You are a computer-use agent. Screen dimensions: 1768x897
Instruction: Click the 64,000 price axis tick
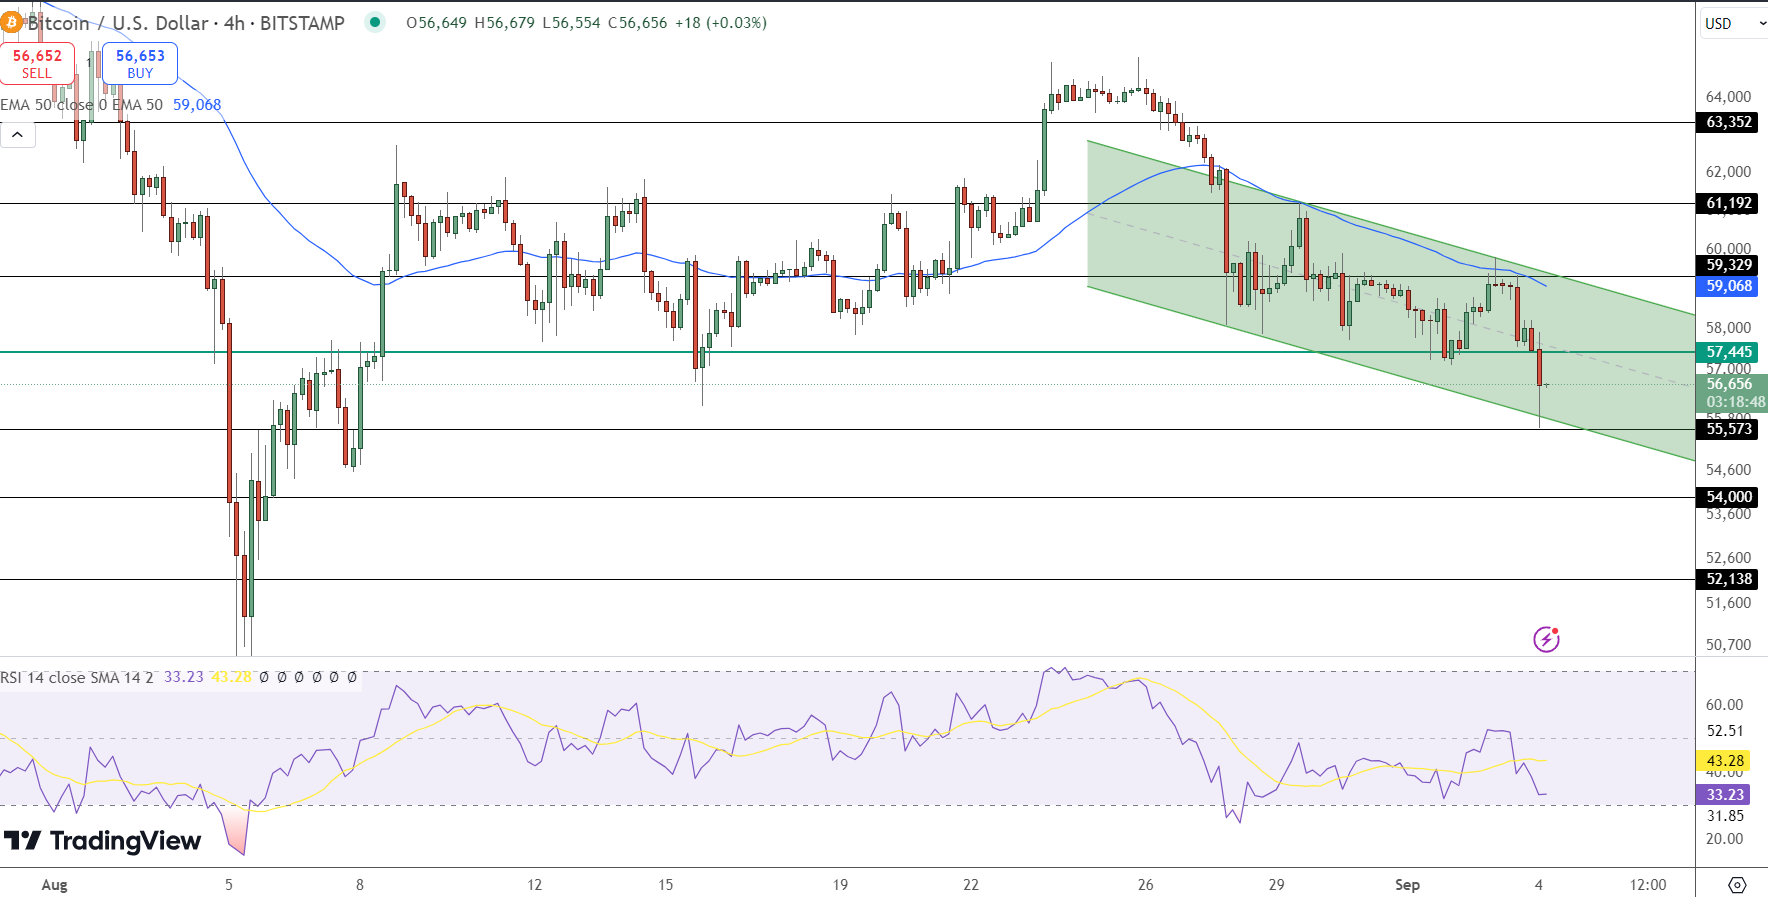(1729, 97)
